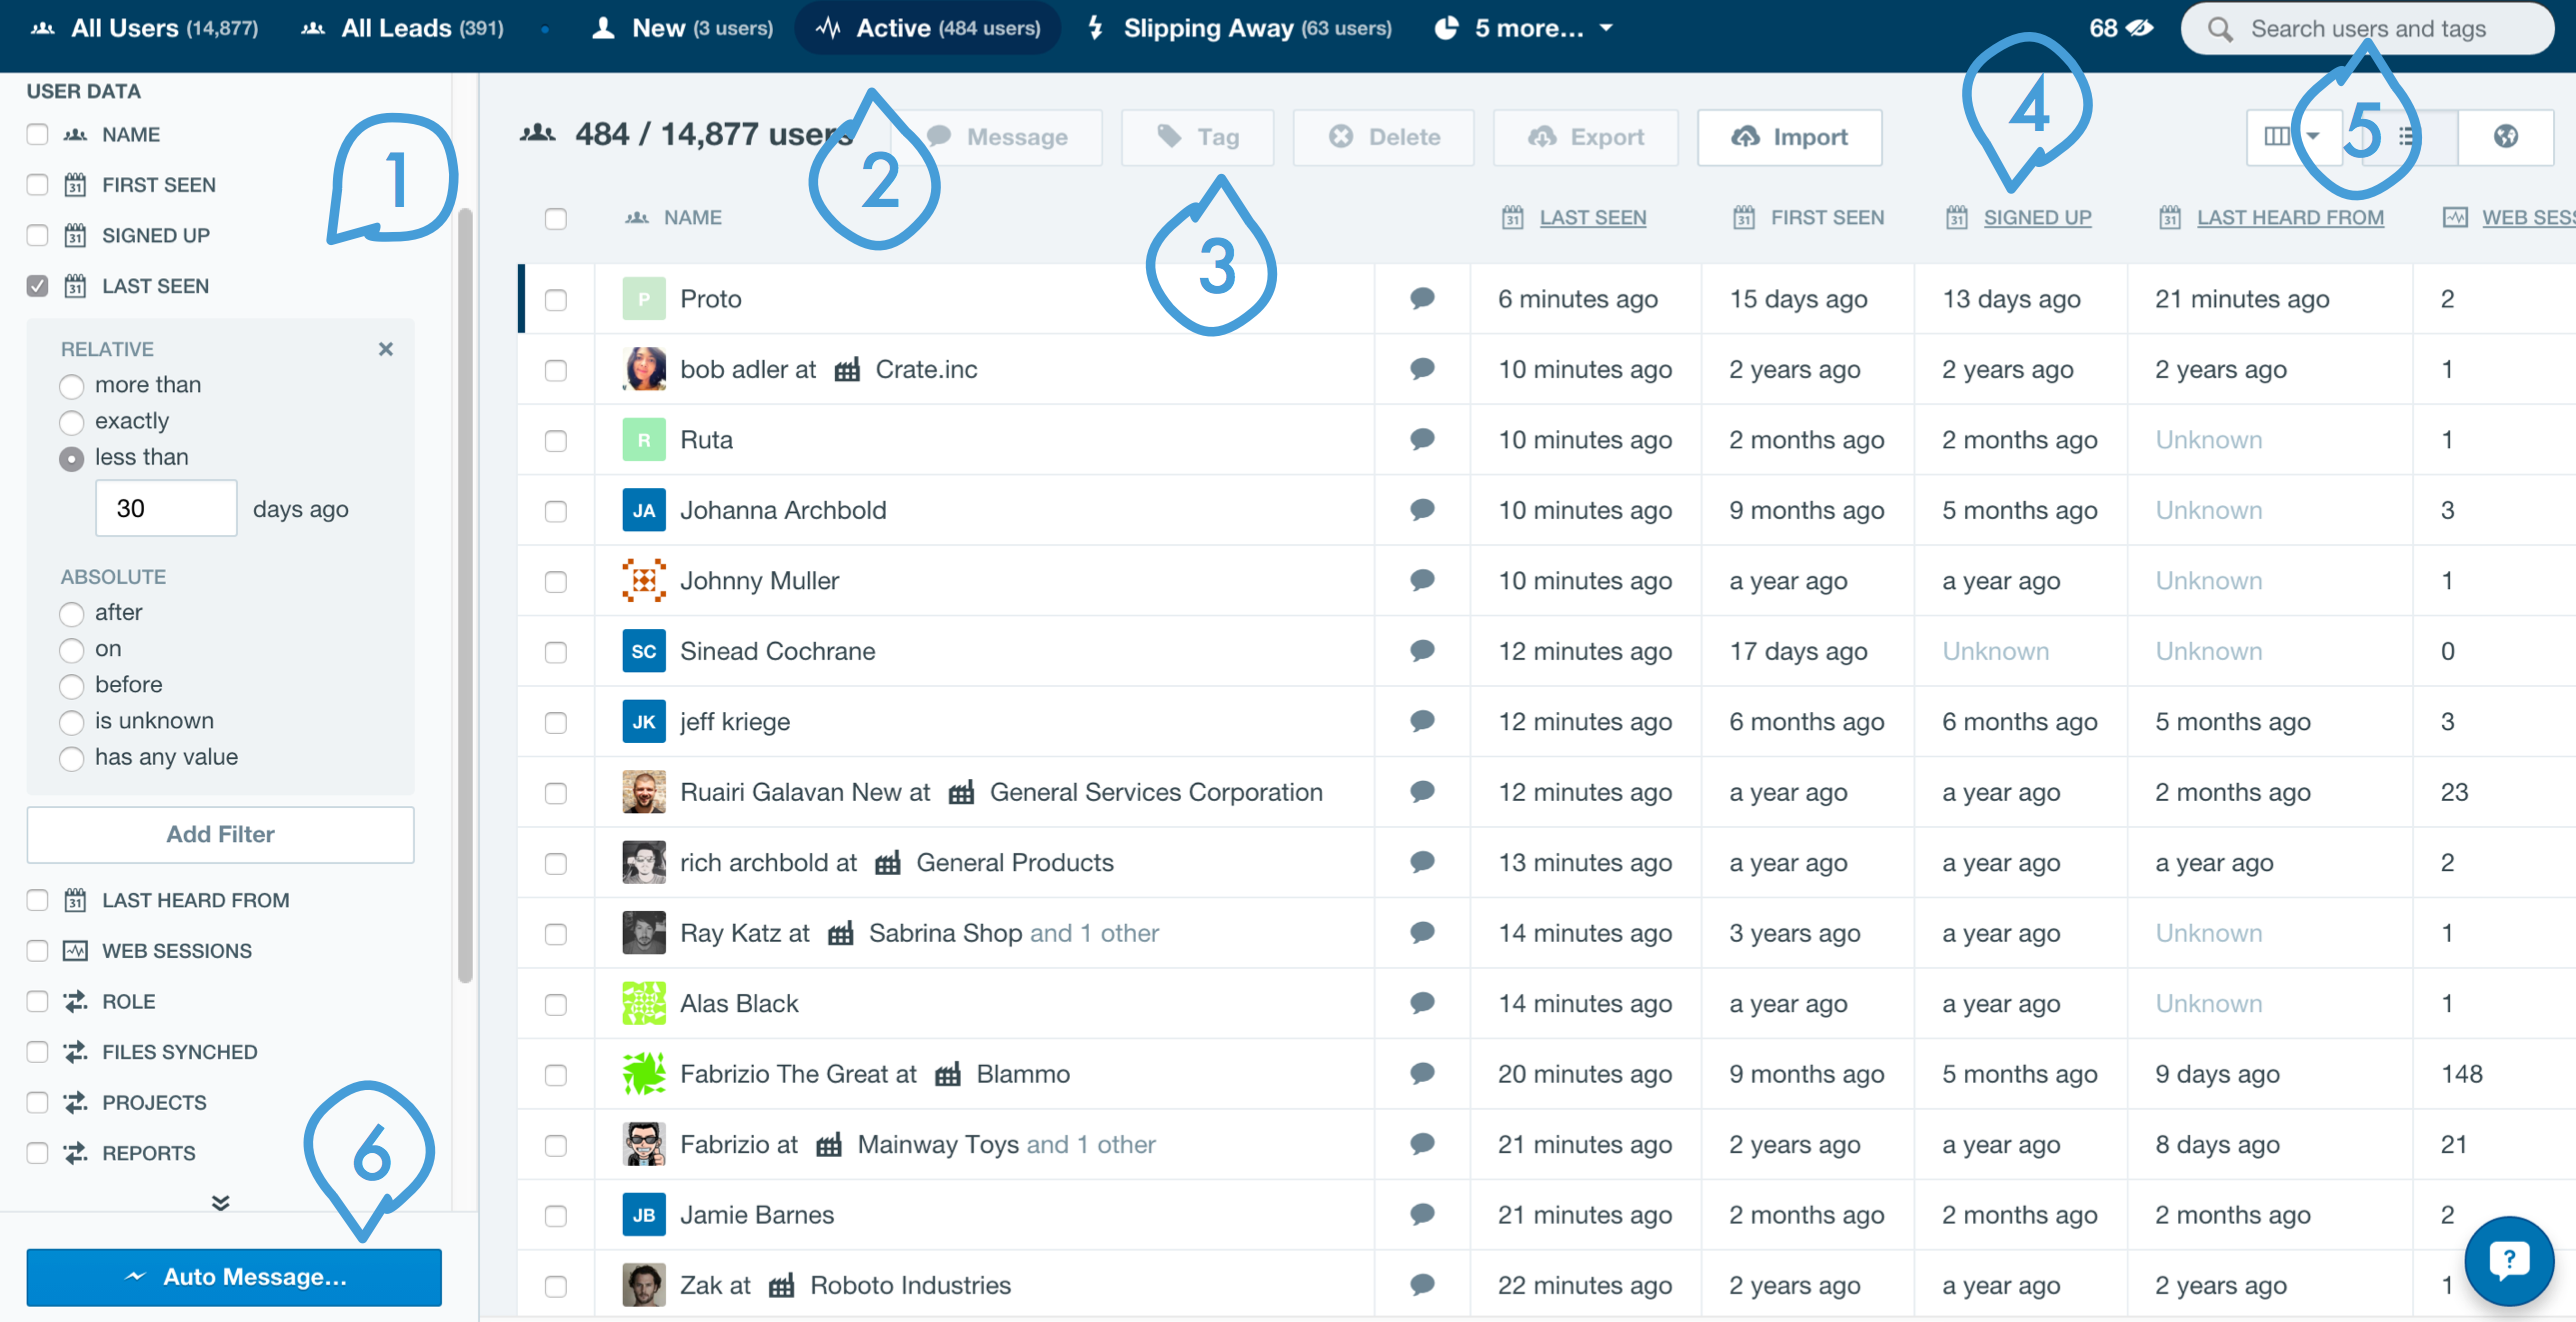Check the SIGNED UP filter checkbox
The width and height of the screenshot is (2576, 1322).
[x=38, y=235]
